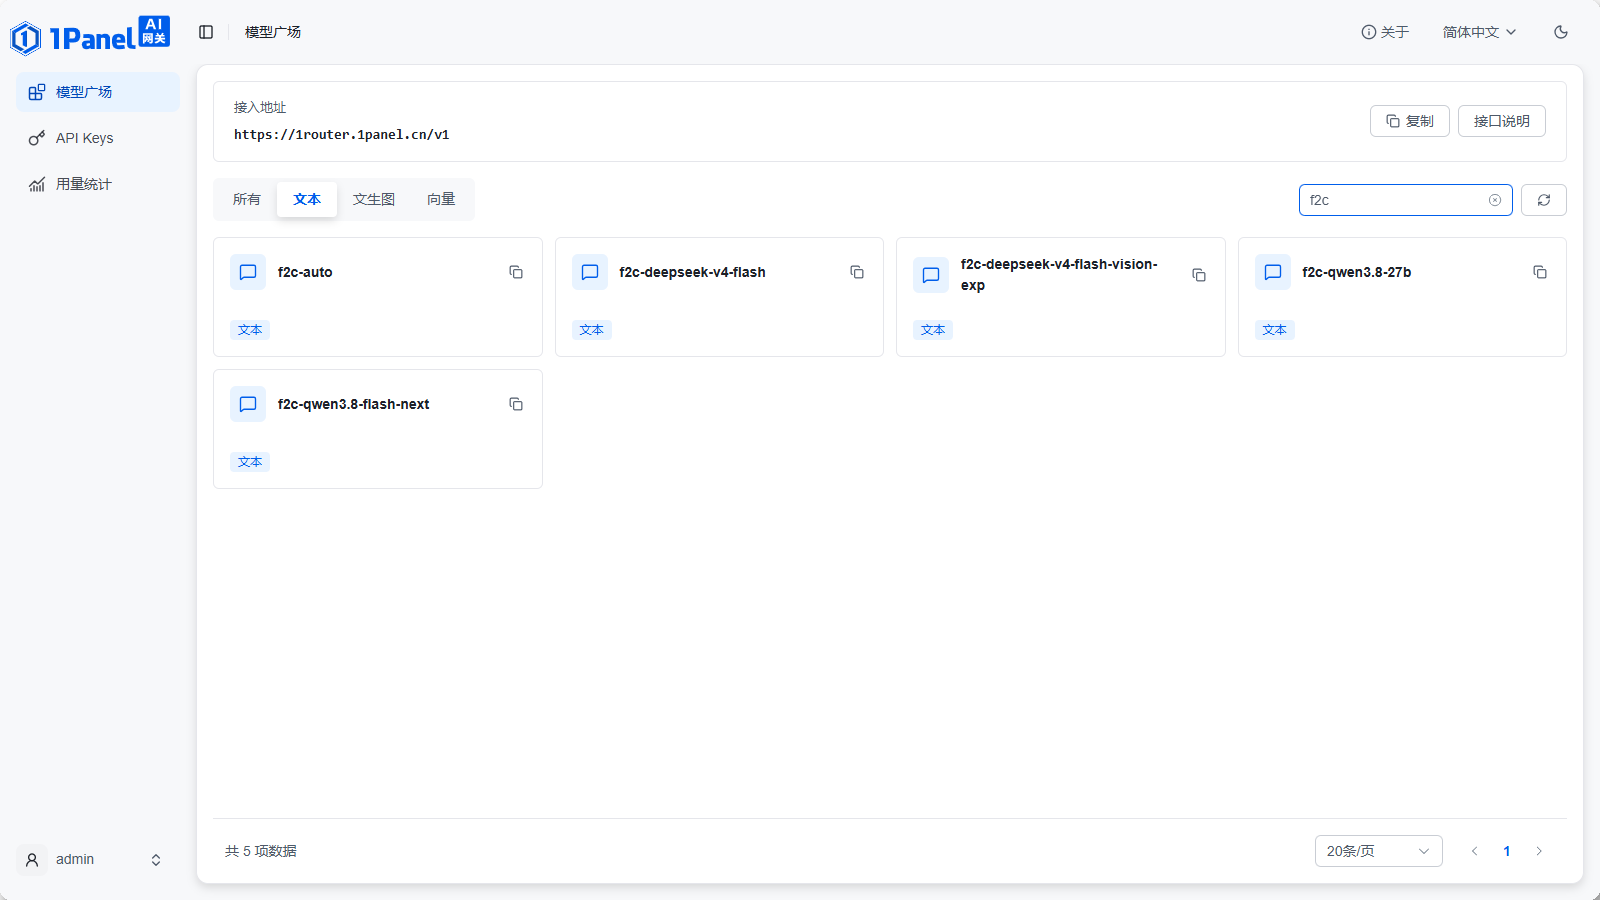Toggle dark mode moon icon
Viewport: 1600px width, 900px height.
tap(1561, 32)
